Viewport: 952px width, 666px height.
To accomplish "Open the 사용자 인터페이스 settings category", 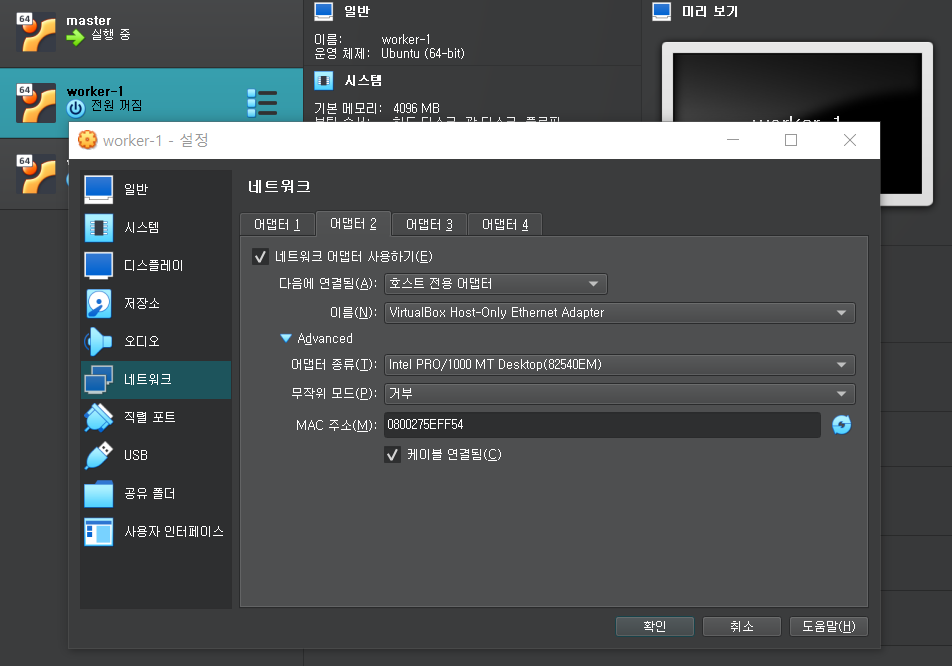I will [155, 531].
